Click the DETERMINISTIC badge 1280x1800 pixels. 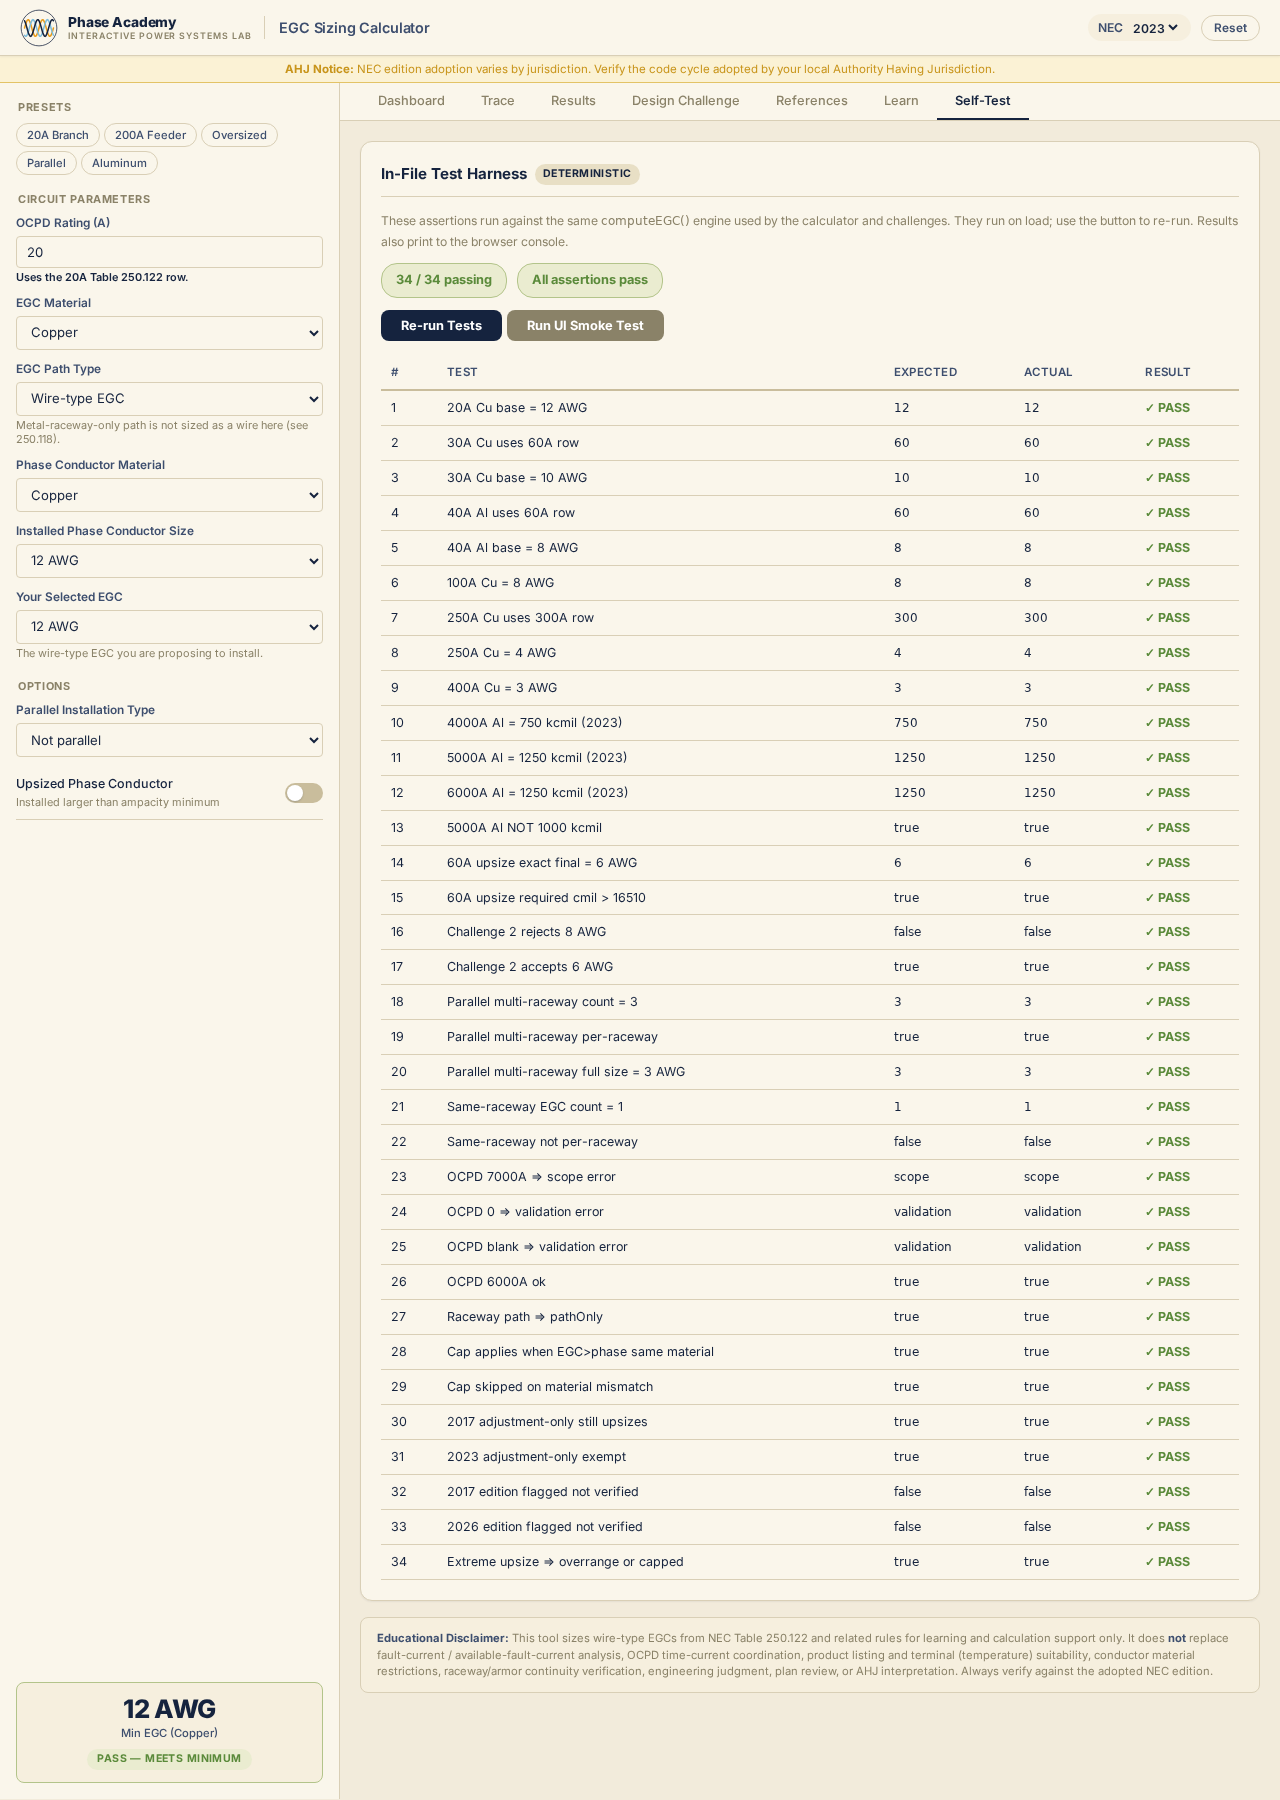(587, 174)
